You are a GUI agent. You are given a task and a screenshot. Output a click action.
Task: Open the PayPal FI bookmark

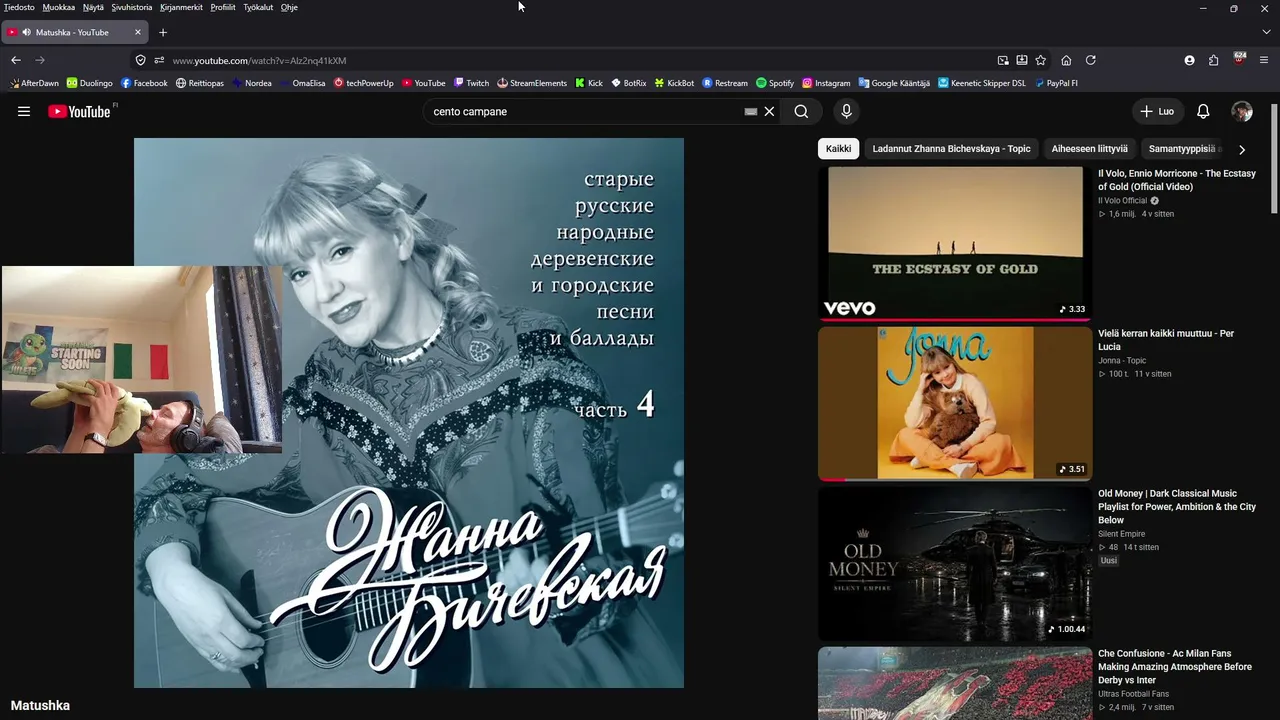click(x=1056, y=83)
